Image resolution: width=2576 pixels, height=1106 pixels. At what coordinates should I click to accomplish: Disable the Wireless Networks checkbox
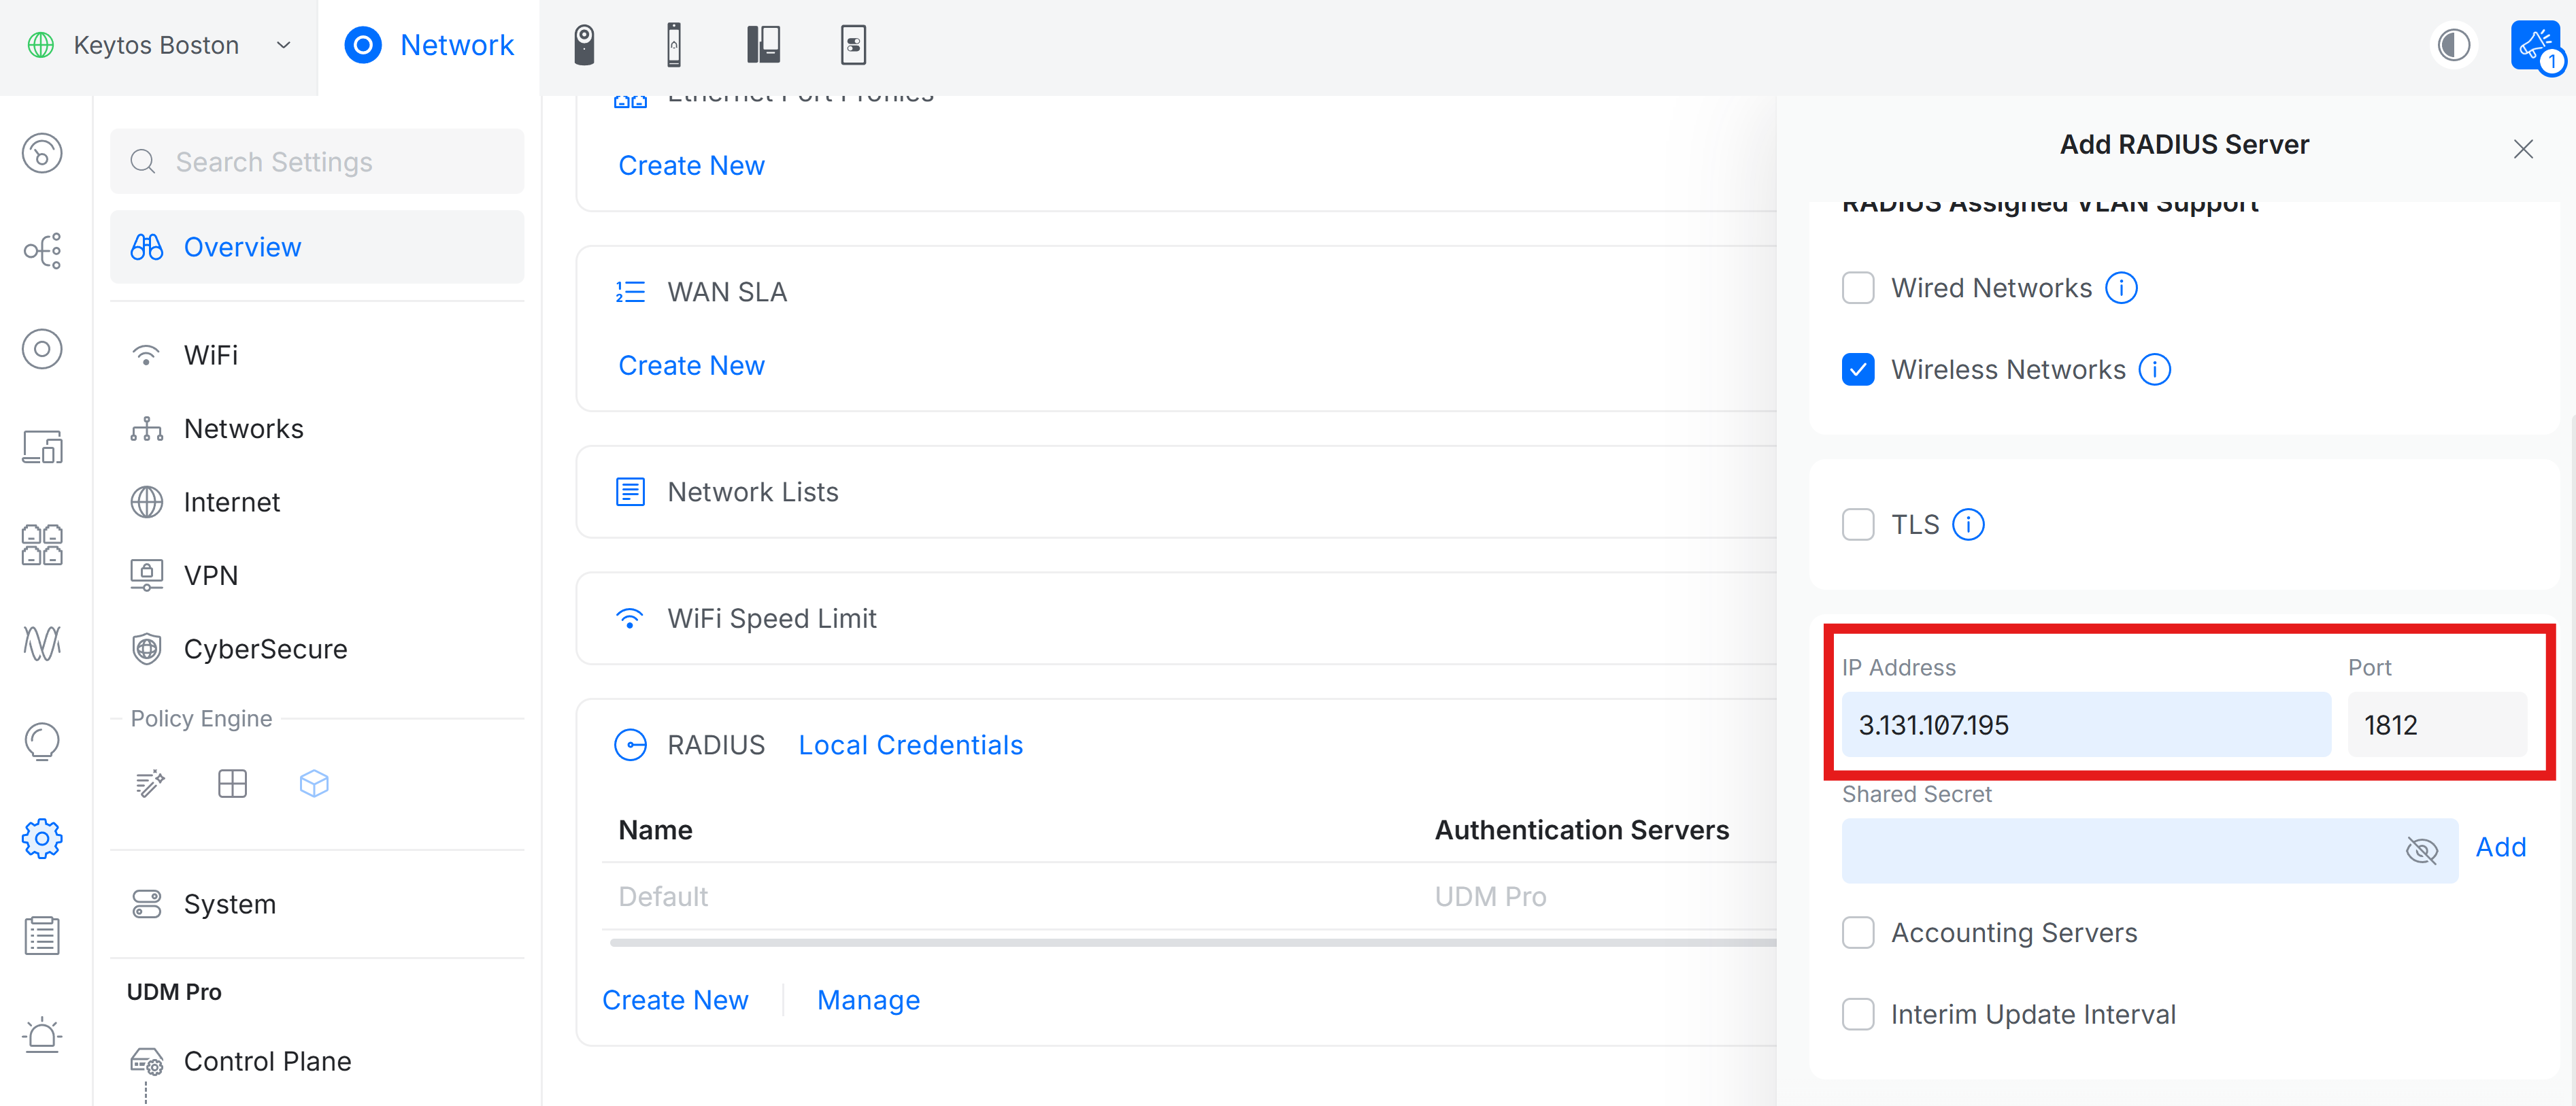(1858, 369)
